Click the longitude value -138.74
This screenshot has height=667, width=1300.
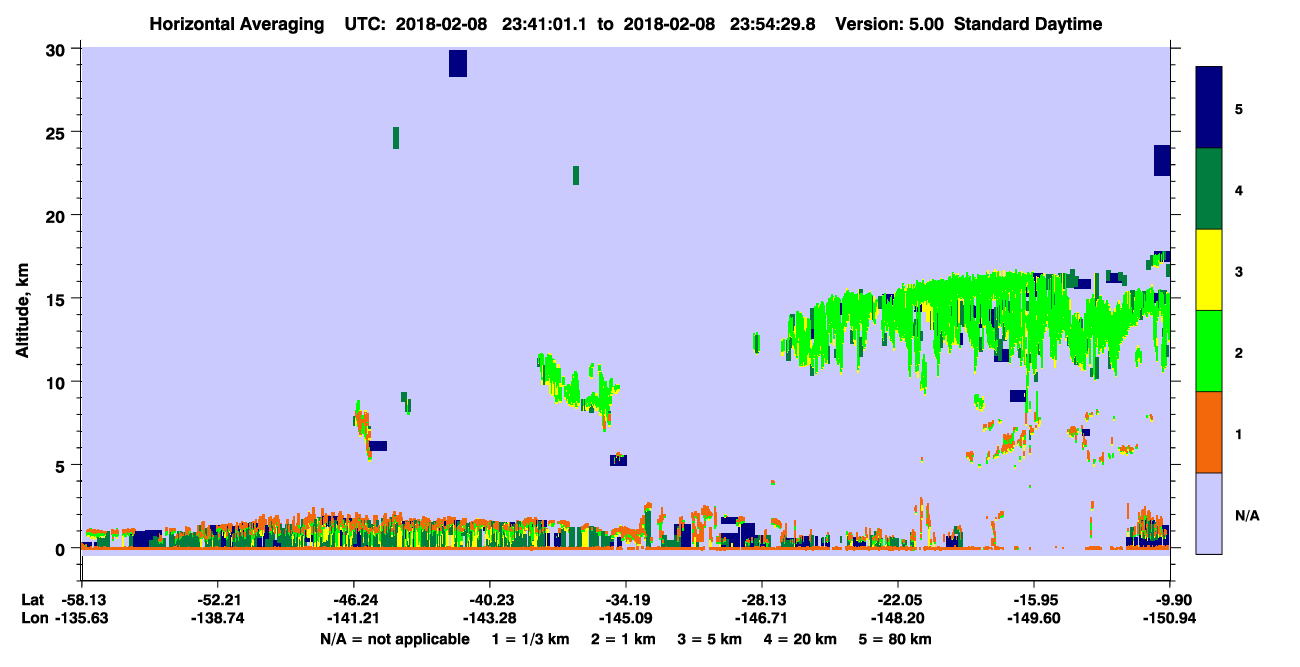pos(217,618)
